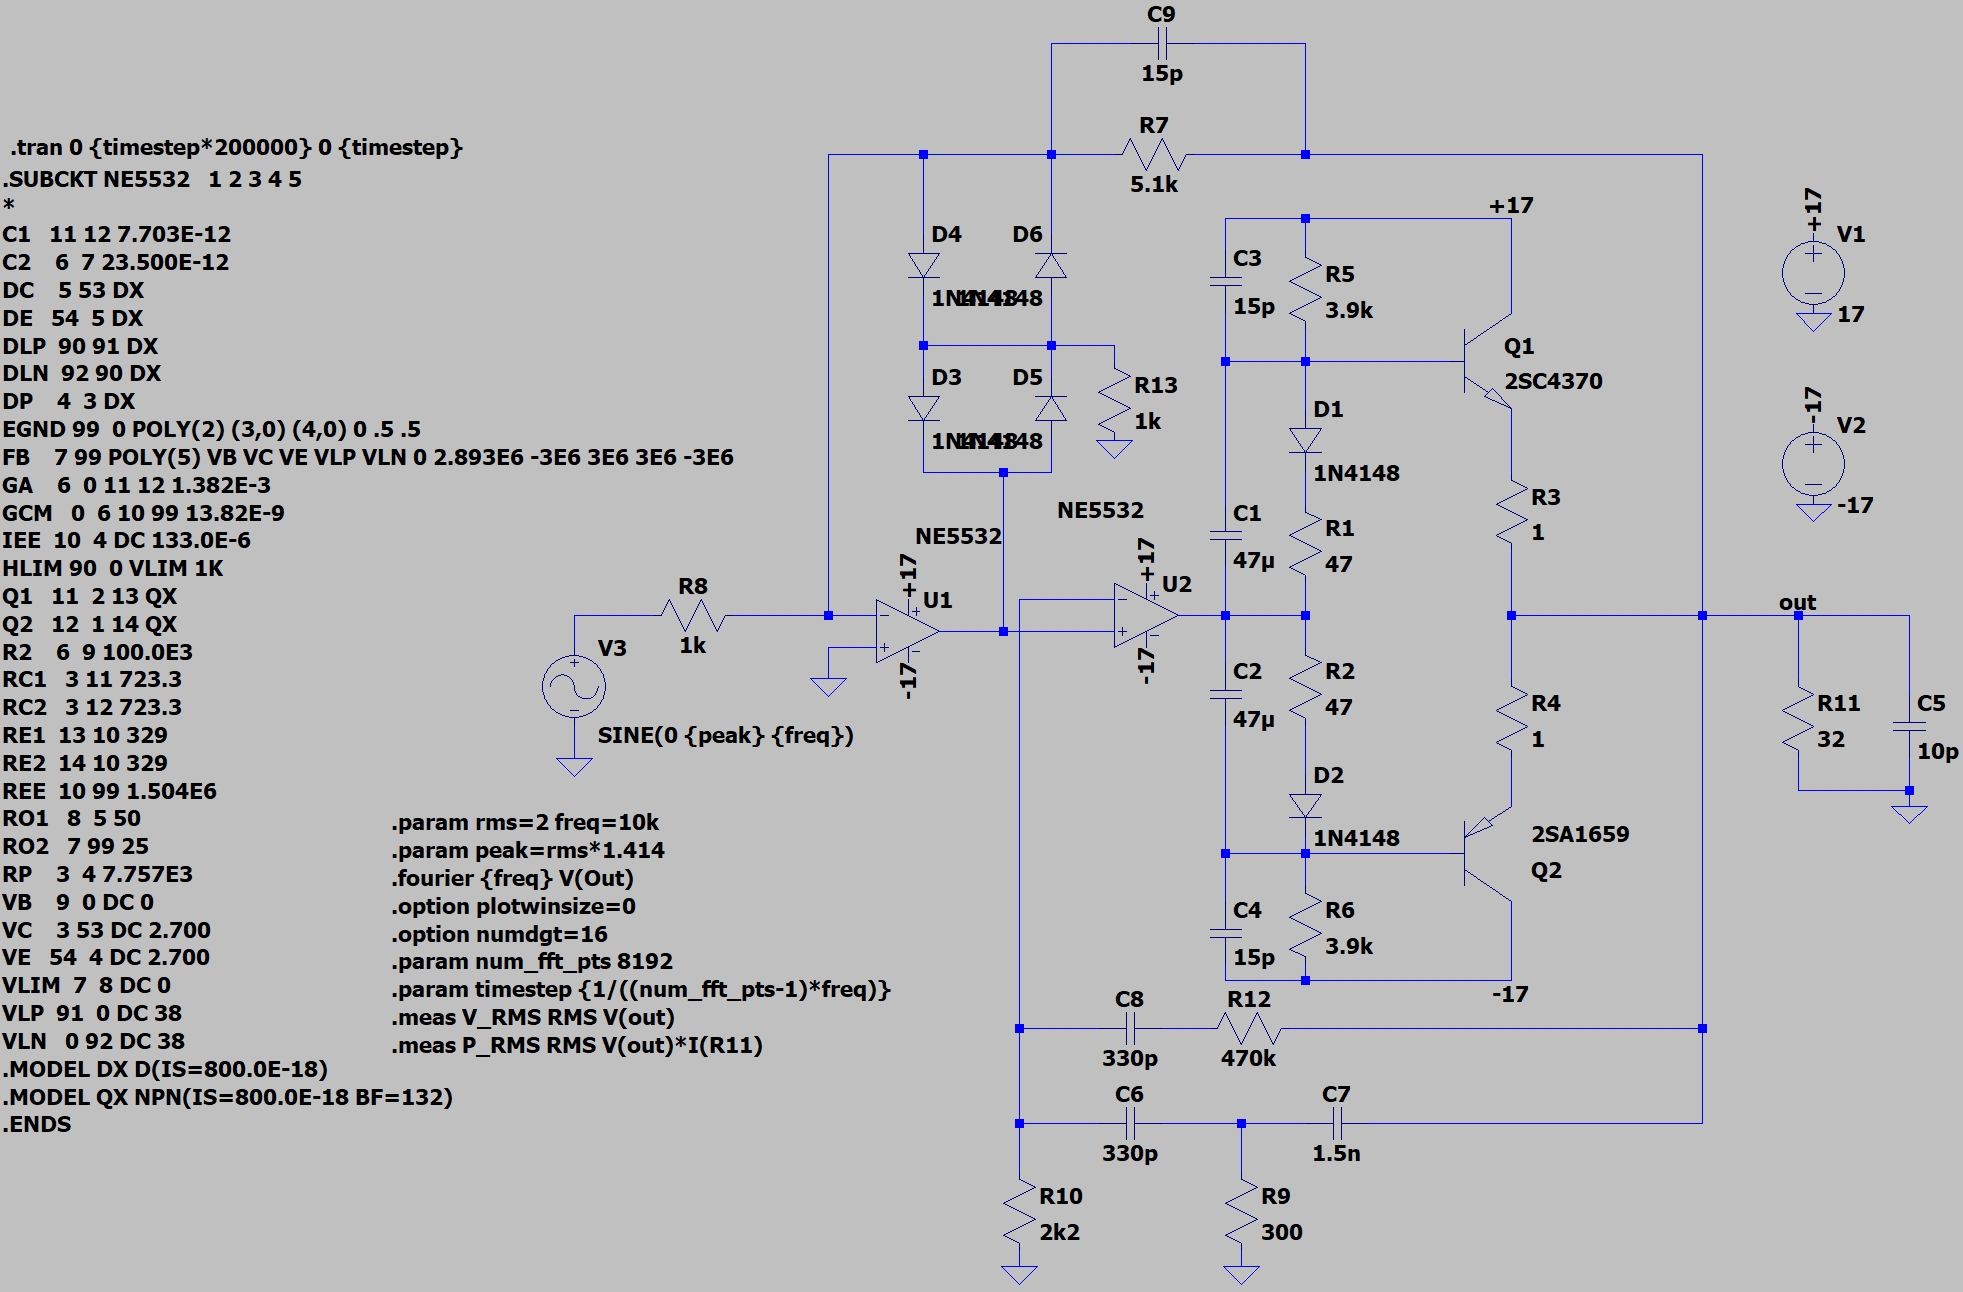Viewport: 1963px width, 1292px height.
Task: Click the 'EGND 99 0 POLY(2)' subcircuit line
Action: [x=212, y=429]
